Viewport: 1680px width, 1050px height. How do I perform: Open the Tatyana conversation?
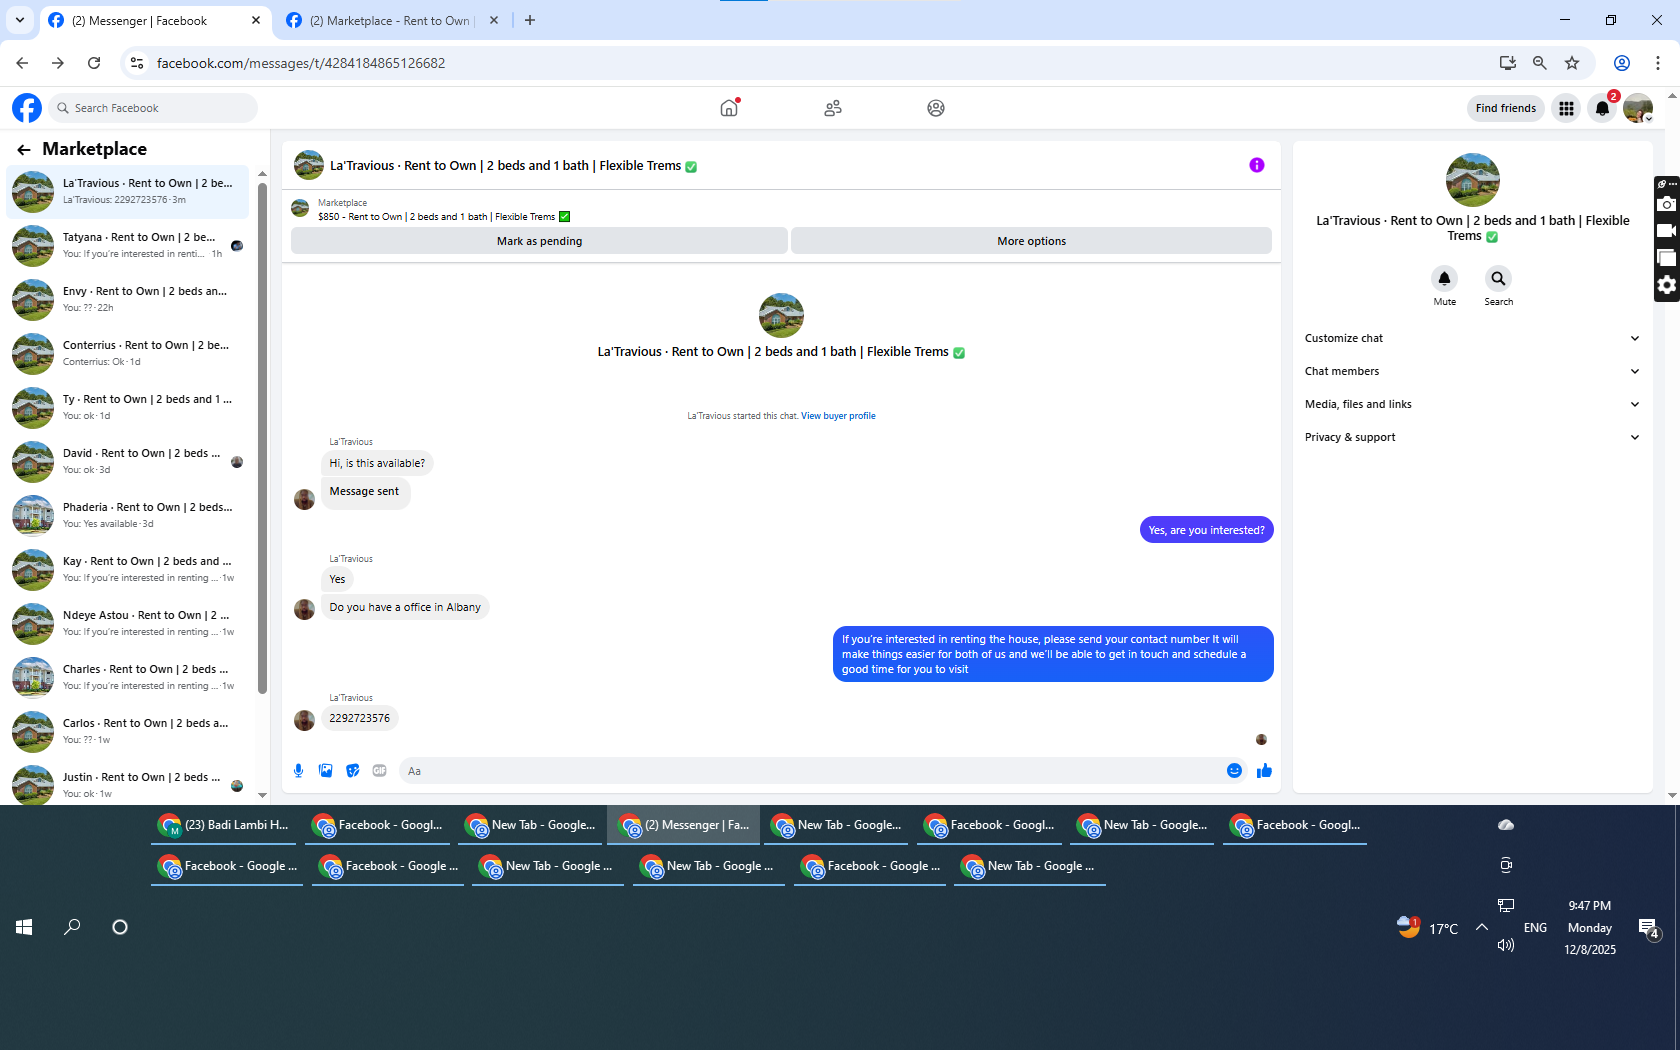128,245
